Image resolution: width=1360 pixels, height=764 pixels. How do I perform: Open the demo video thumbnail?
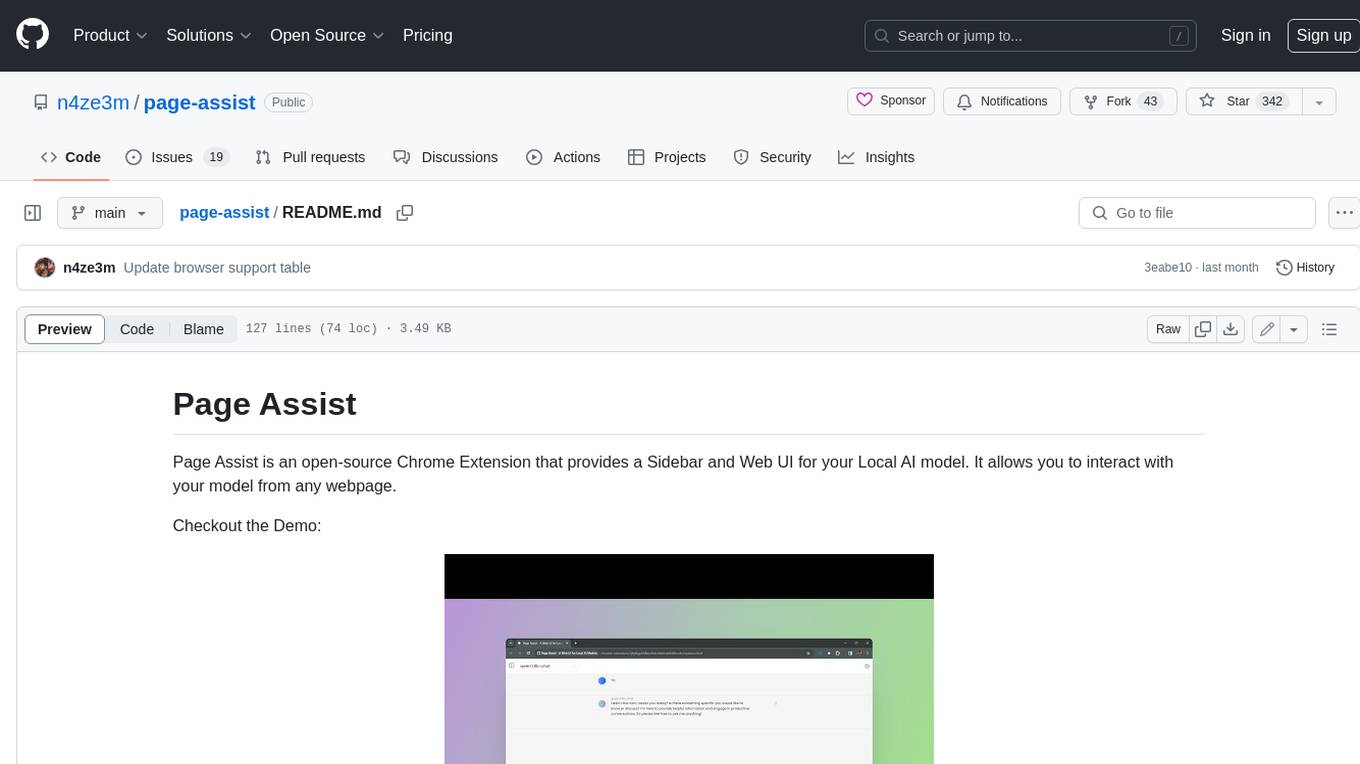(x=689, y=659)
